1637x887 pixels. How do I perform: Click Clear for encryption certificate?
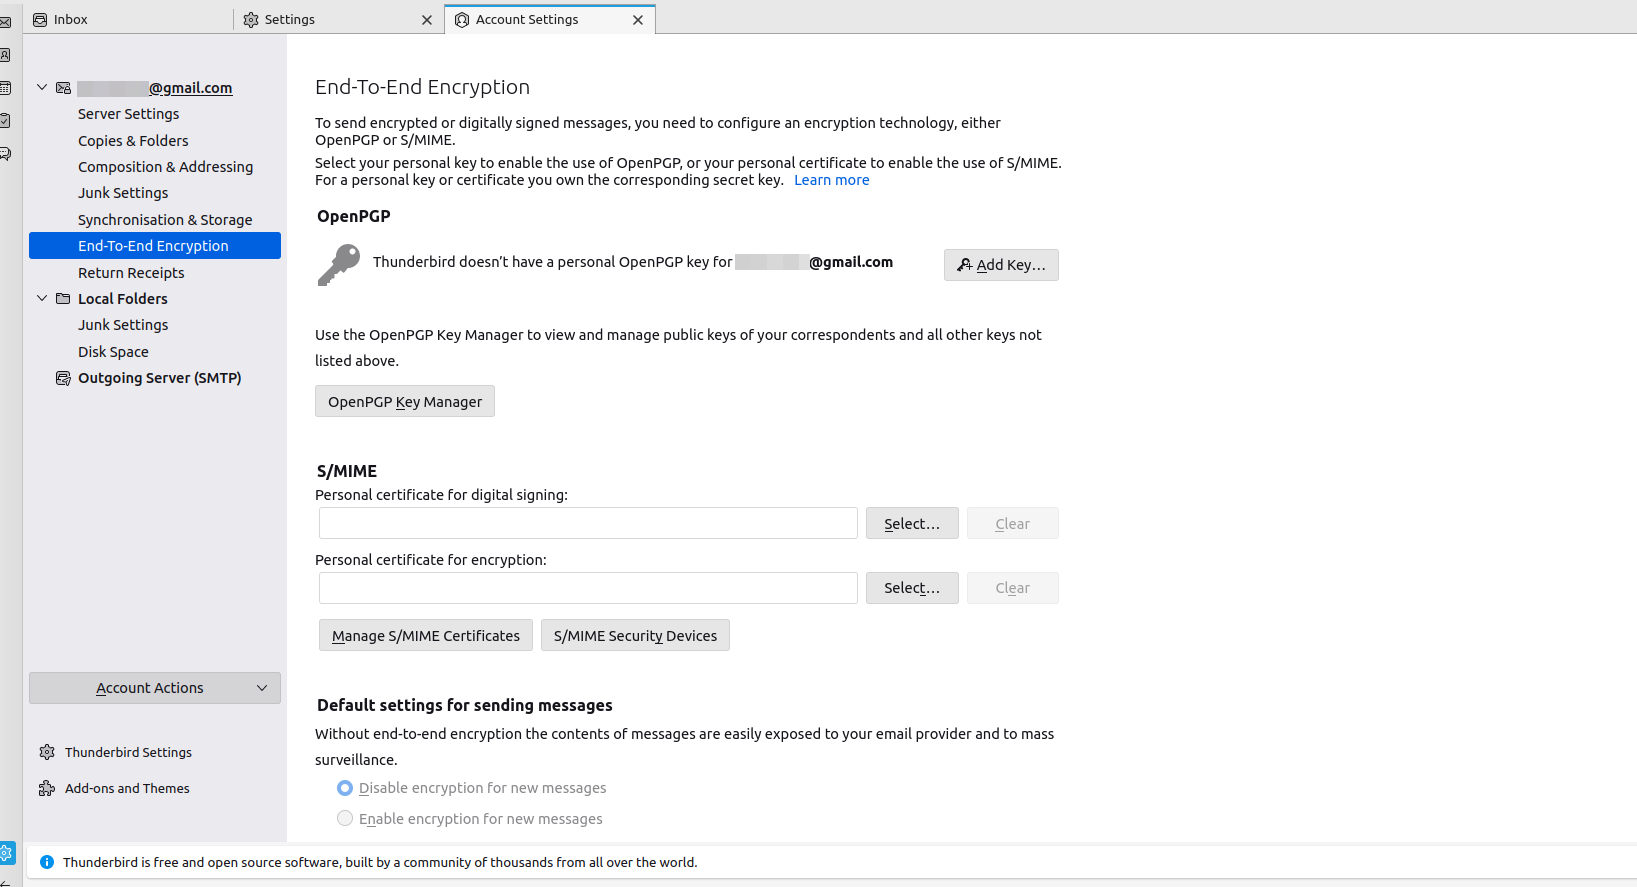(x=1012, y=588)
